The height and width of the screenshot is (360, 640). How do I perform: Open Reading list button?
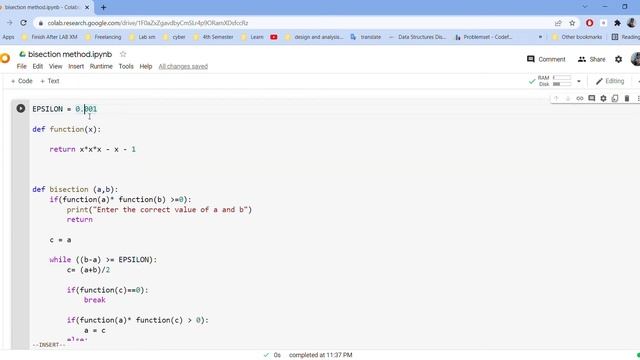coord(625,37)
